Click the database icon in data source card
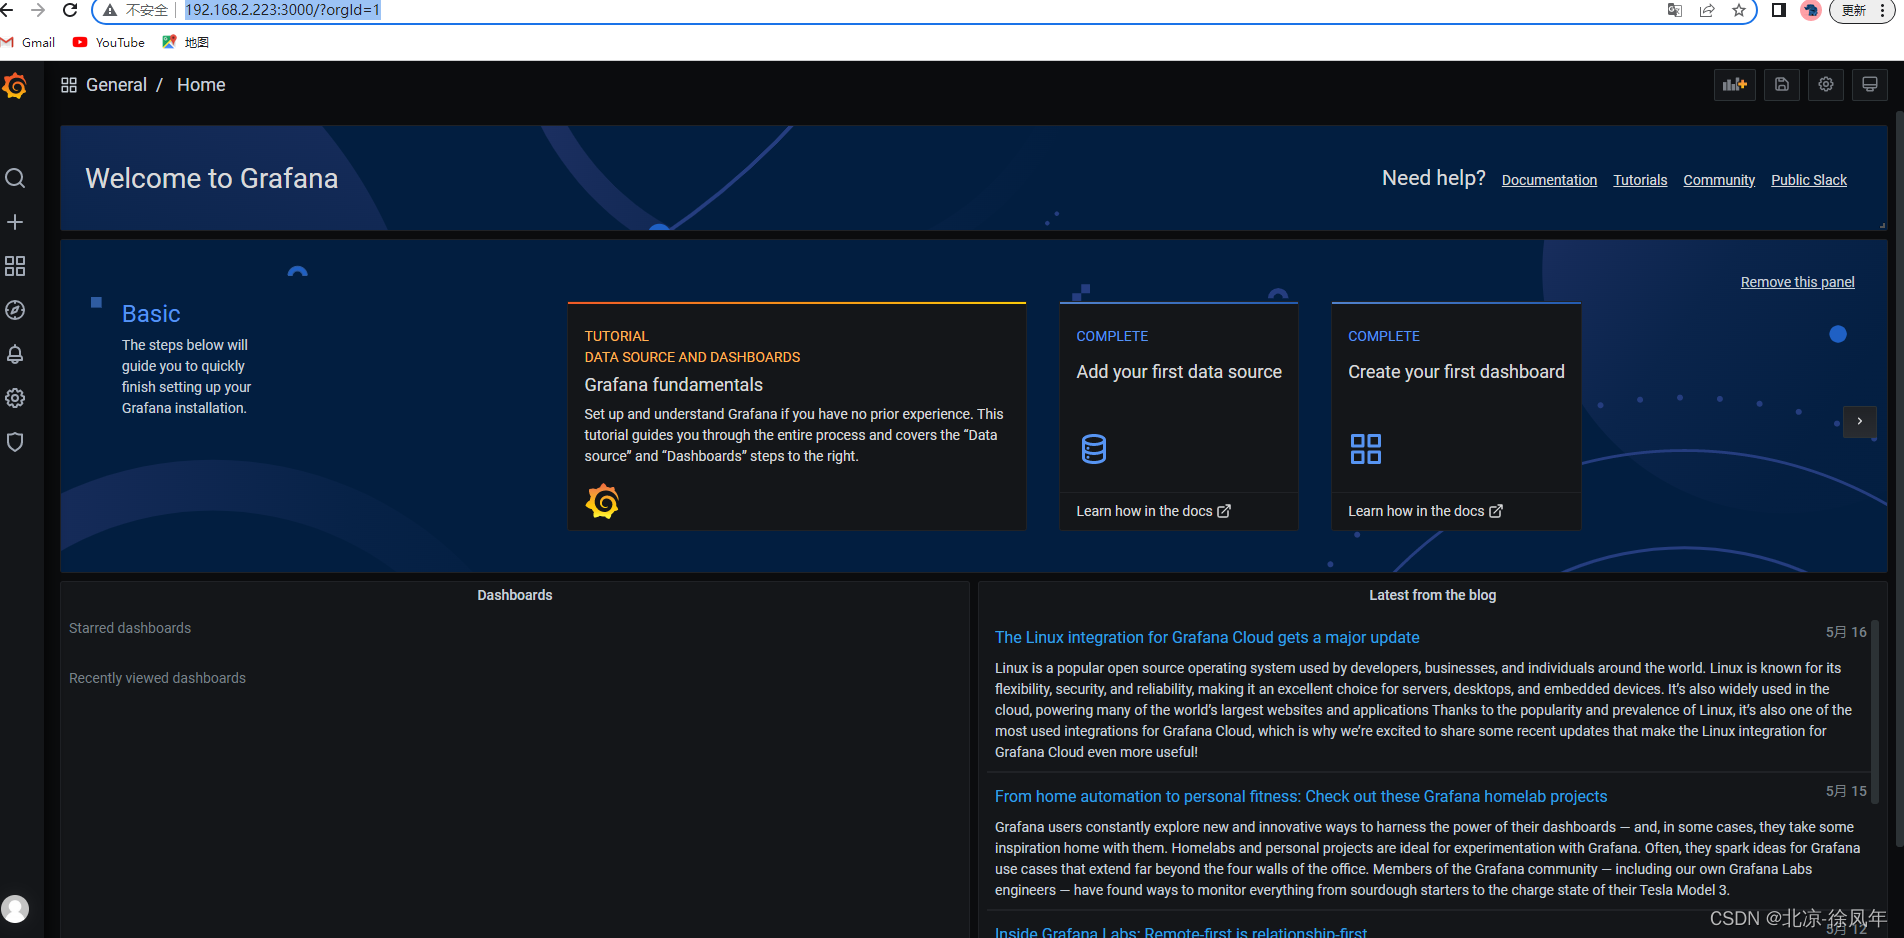The image size is (1904, 938). [x=1094, y=449]
